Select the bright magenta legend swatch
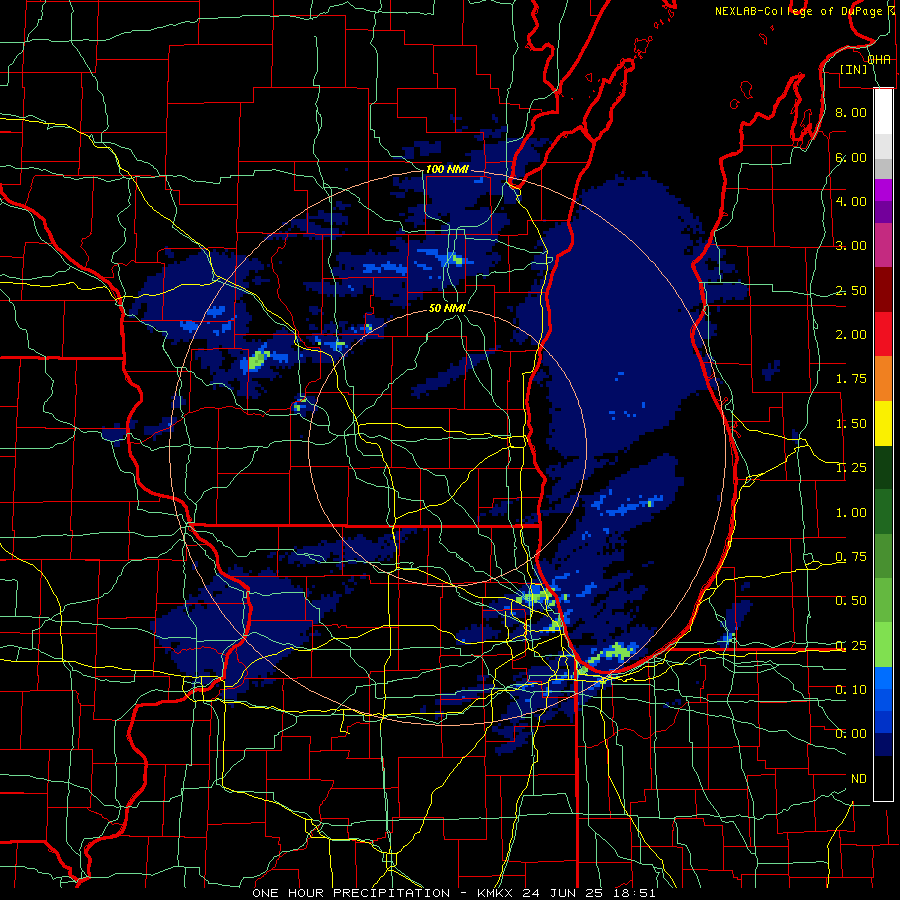This screenshot has width=900, height=900. click(883, 190)
